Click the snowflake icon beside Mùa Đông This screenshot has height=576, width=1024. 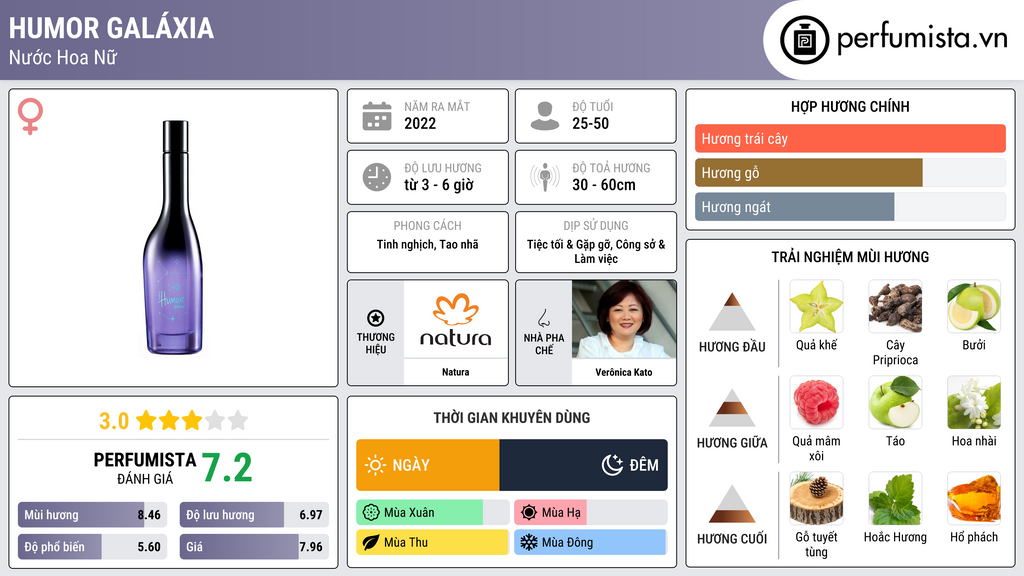click(529, 542)
